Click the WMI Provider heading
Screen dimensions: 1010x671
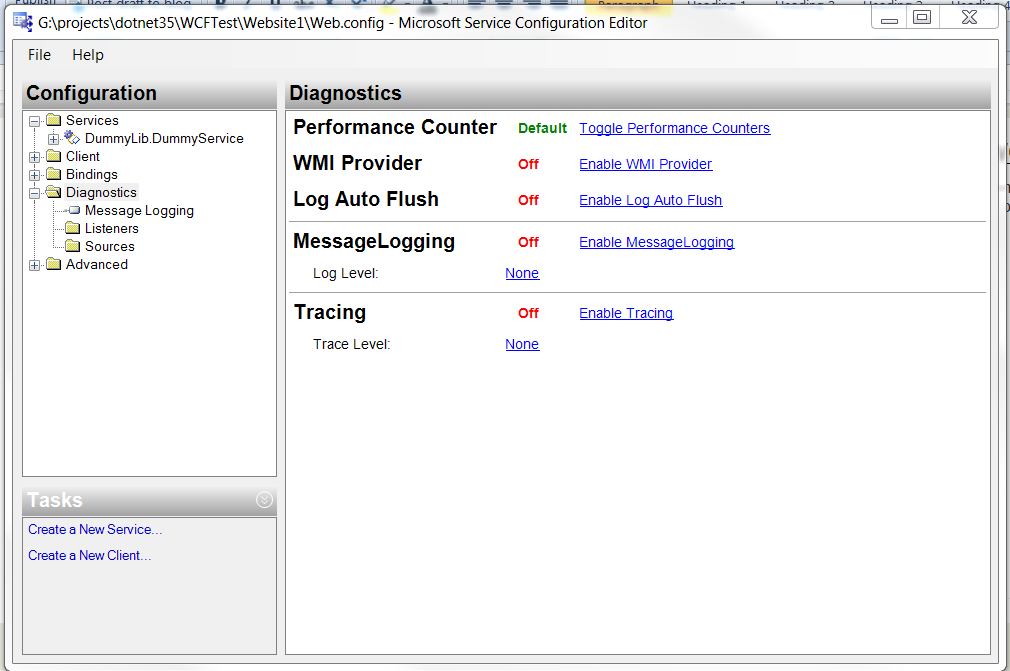[x=357, y=163]
